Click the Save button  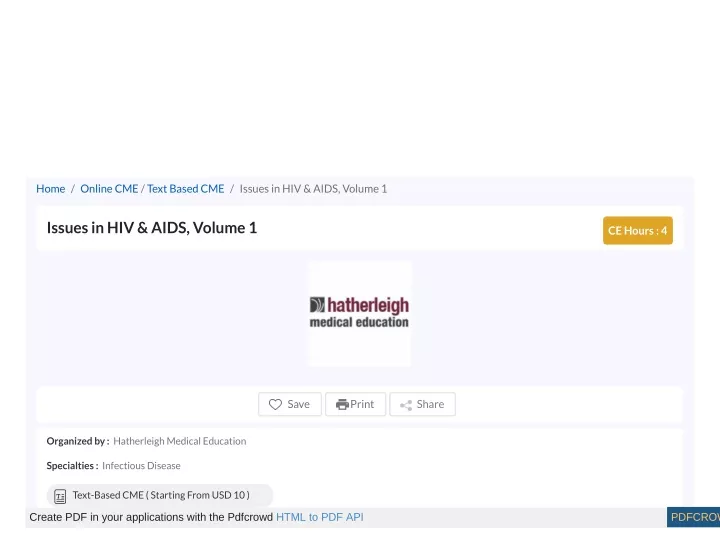click(x=290, y=404)
